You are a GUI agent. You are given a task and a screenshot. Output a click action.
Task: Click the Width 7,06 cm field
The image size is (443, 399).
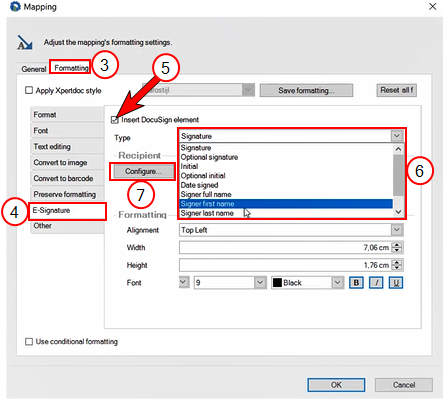point(286,247)
